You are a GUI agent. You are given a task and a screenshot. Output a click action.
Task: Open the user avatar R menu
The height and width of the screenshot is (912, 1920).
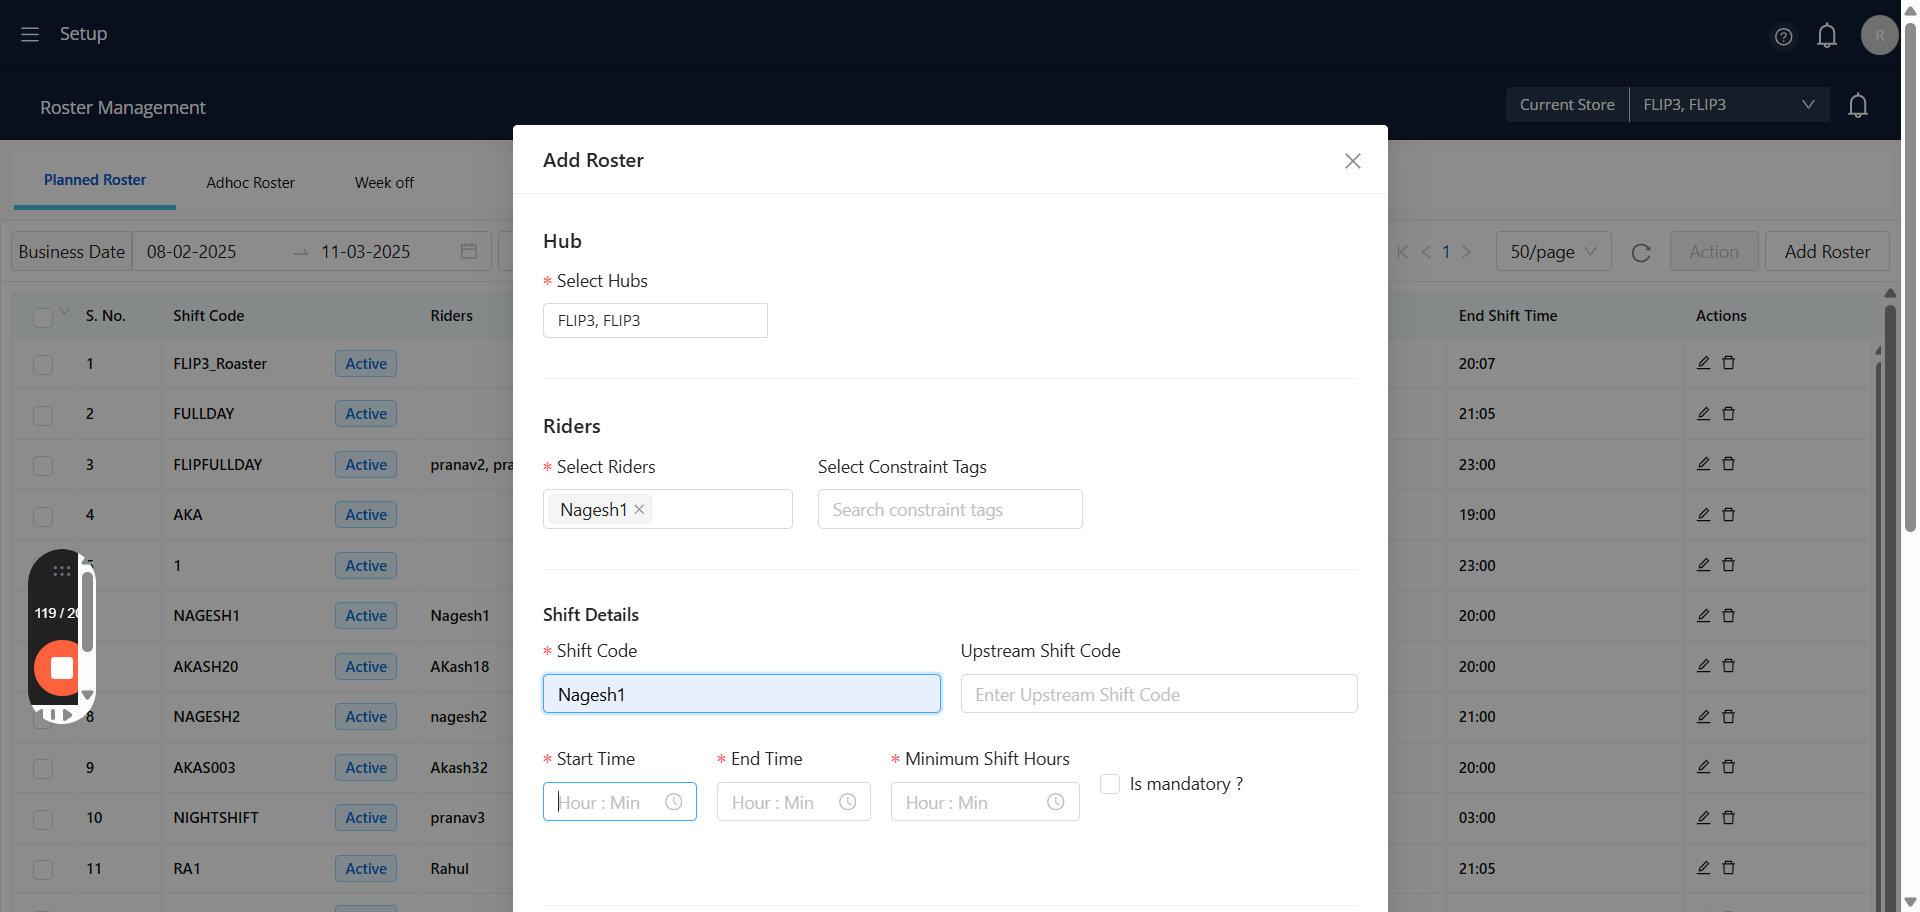[x=1880, y=35]
